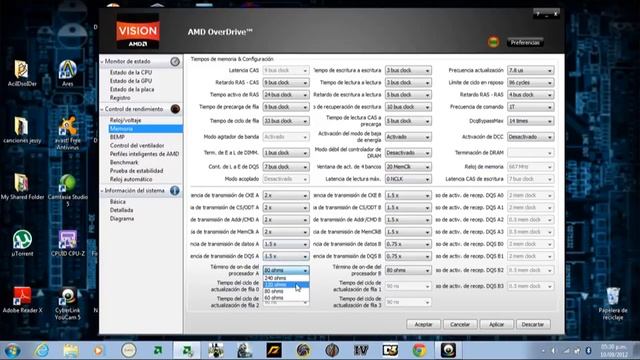Viewport: 640px width, 360px height.
Task: Open Modo débil del controlador de DRAM dropdown
Action: coord(408,153)
